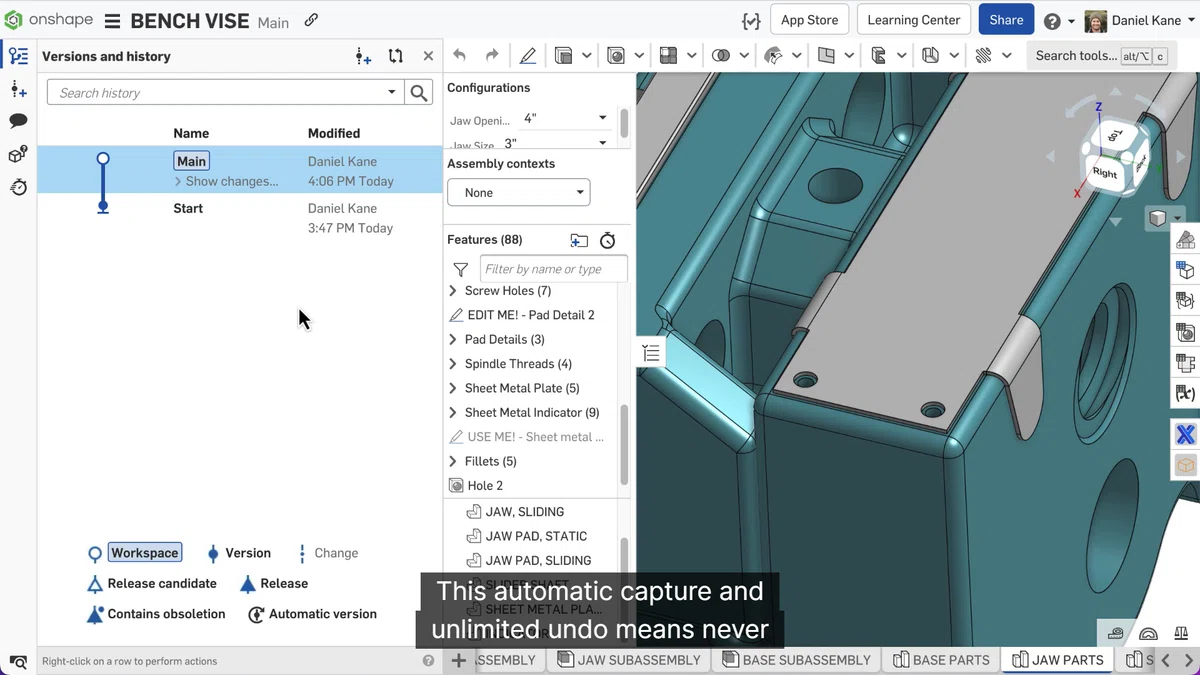Expand the Sheet Metal Plate (5) folder
The height and width of the screenshot is (675, 1200).
click(x=453, y=388)
